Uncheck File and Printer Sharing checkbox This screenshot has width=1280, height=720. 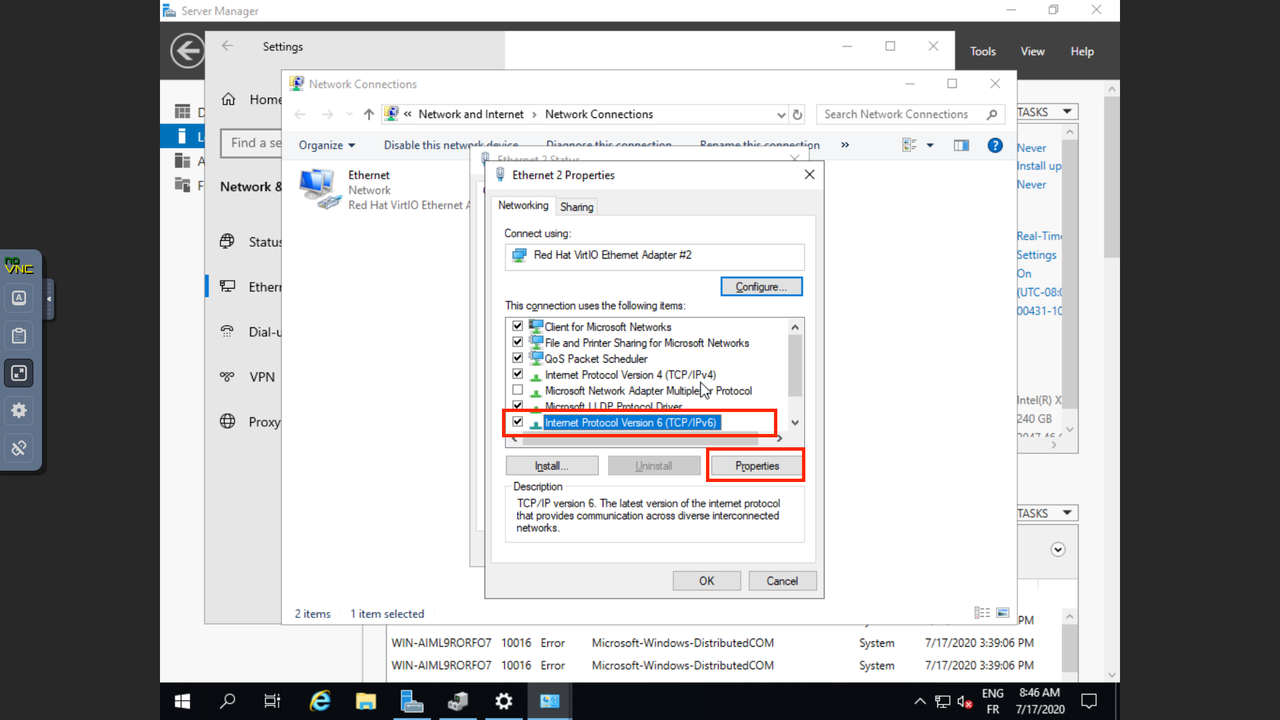pos(518,342)
